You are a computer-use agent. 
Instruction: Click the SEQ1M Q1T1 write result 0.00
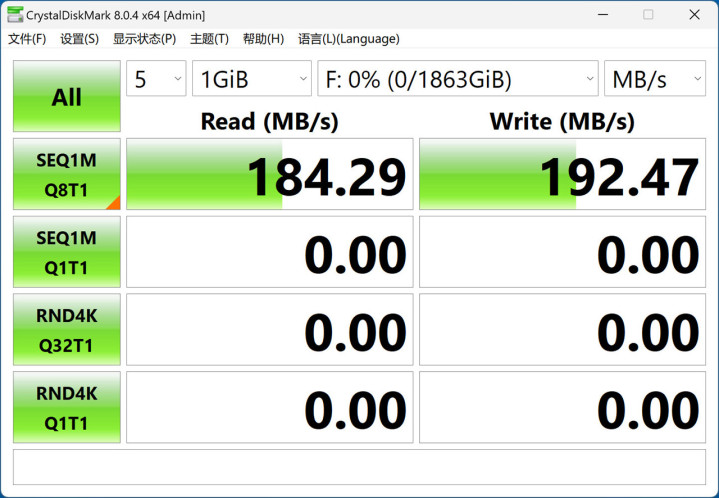pyautogui.click(x=563, y=252)
